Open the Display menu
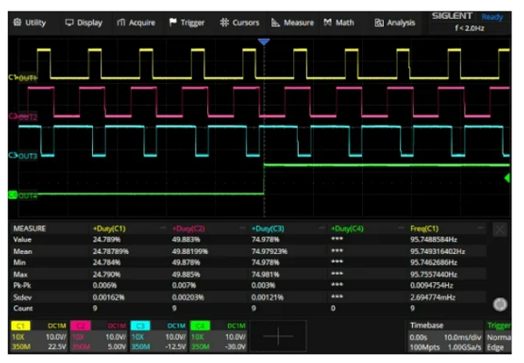524x363 pixels. click(x=84, y=23)
